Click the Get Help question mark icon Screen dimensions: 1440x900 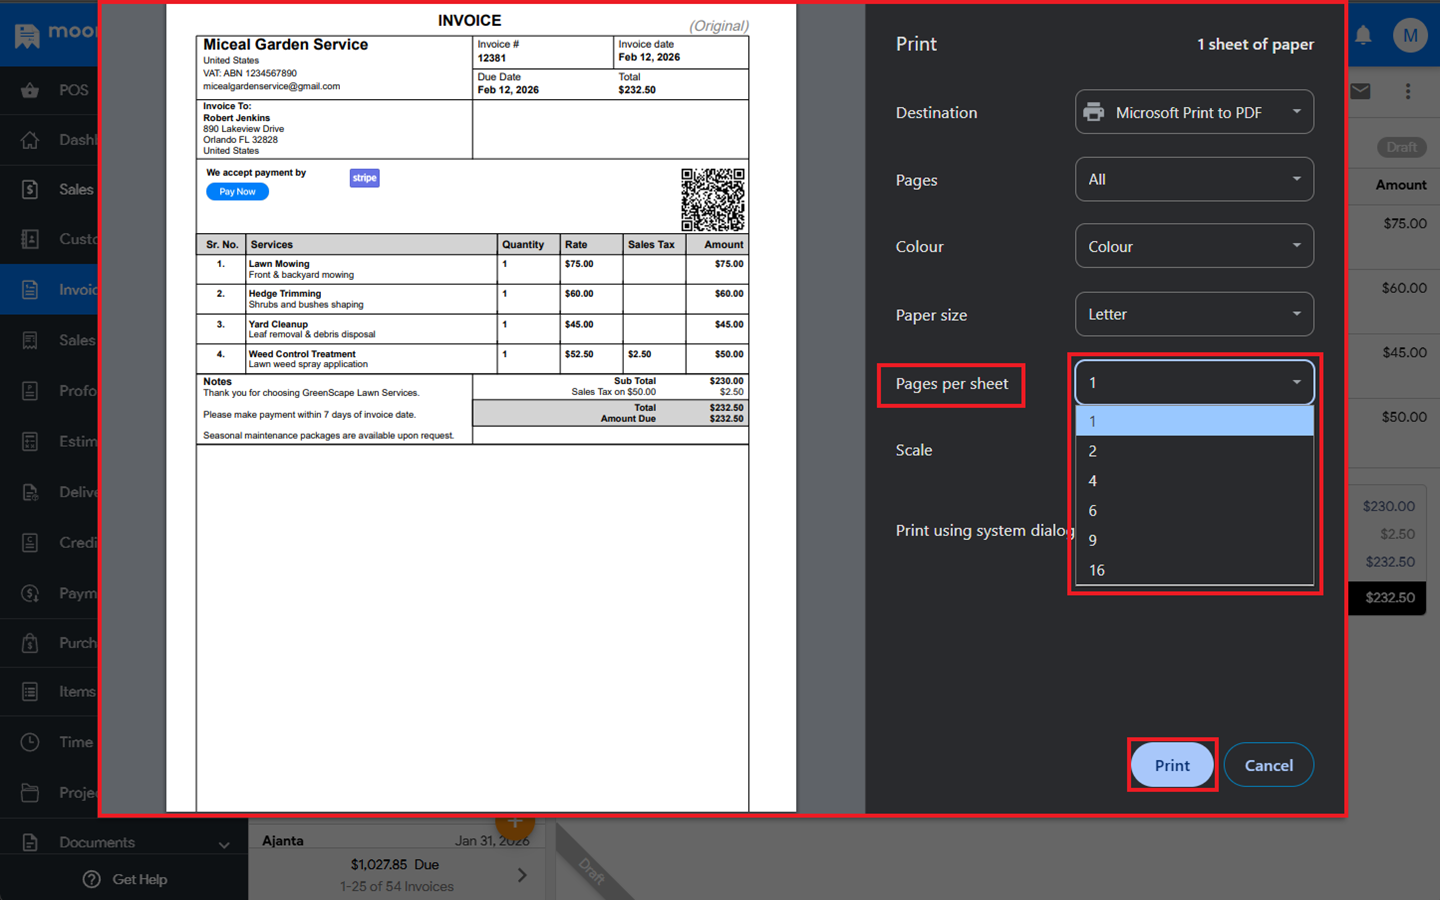click(x=92, y=879)
